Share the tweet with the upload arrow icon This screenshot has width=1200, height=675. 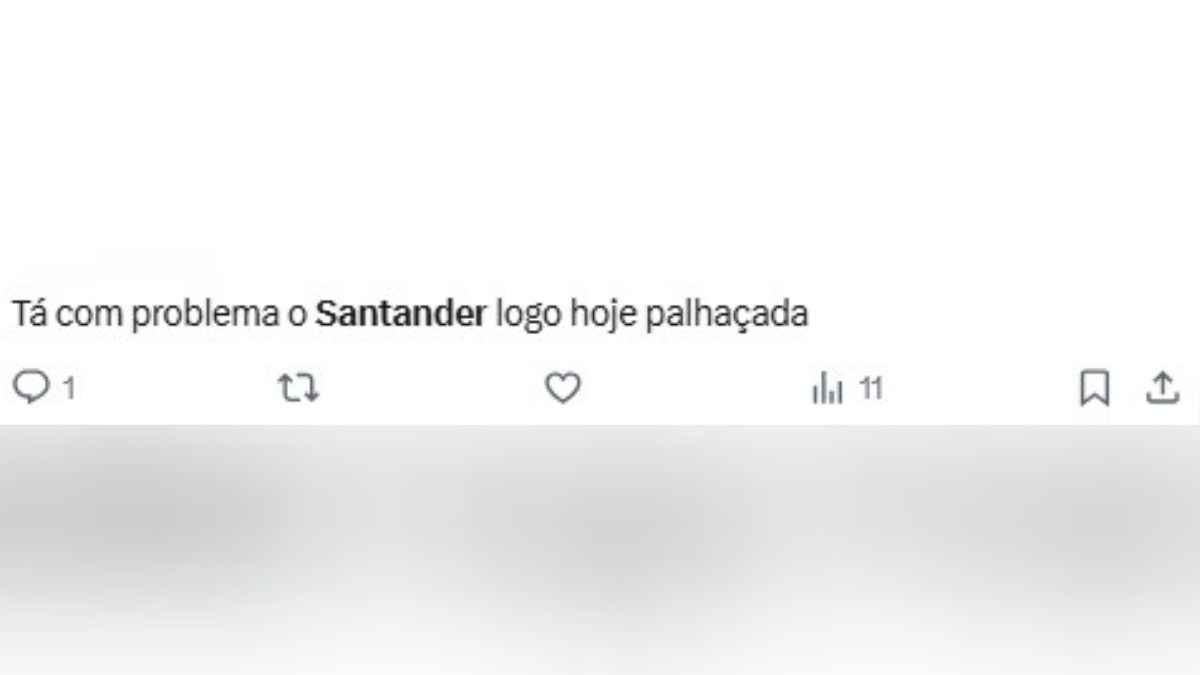click(x=1162, y=388)
